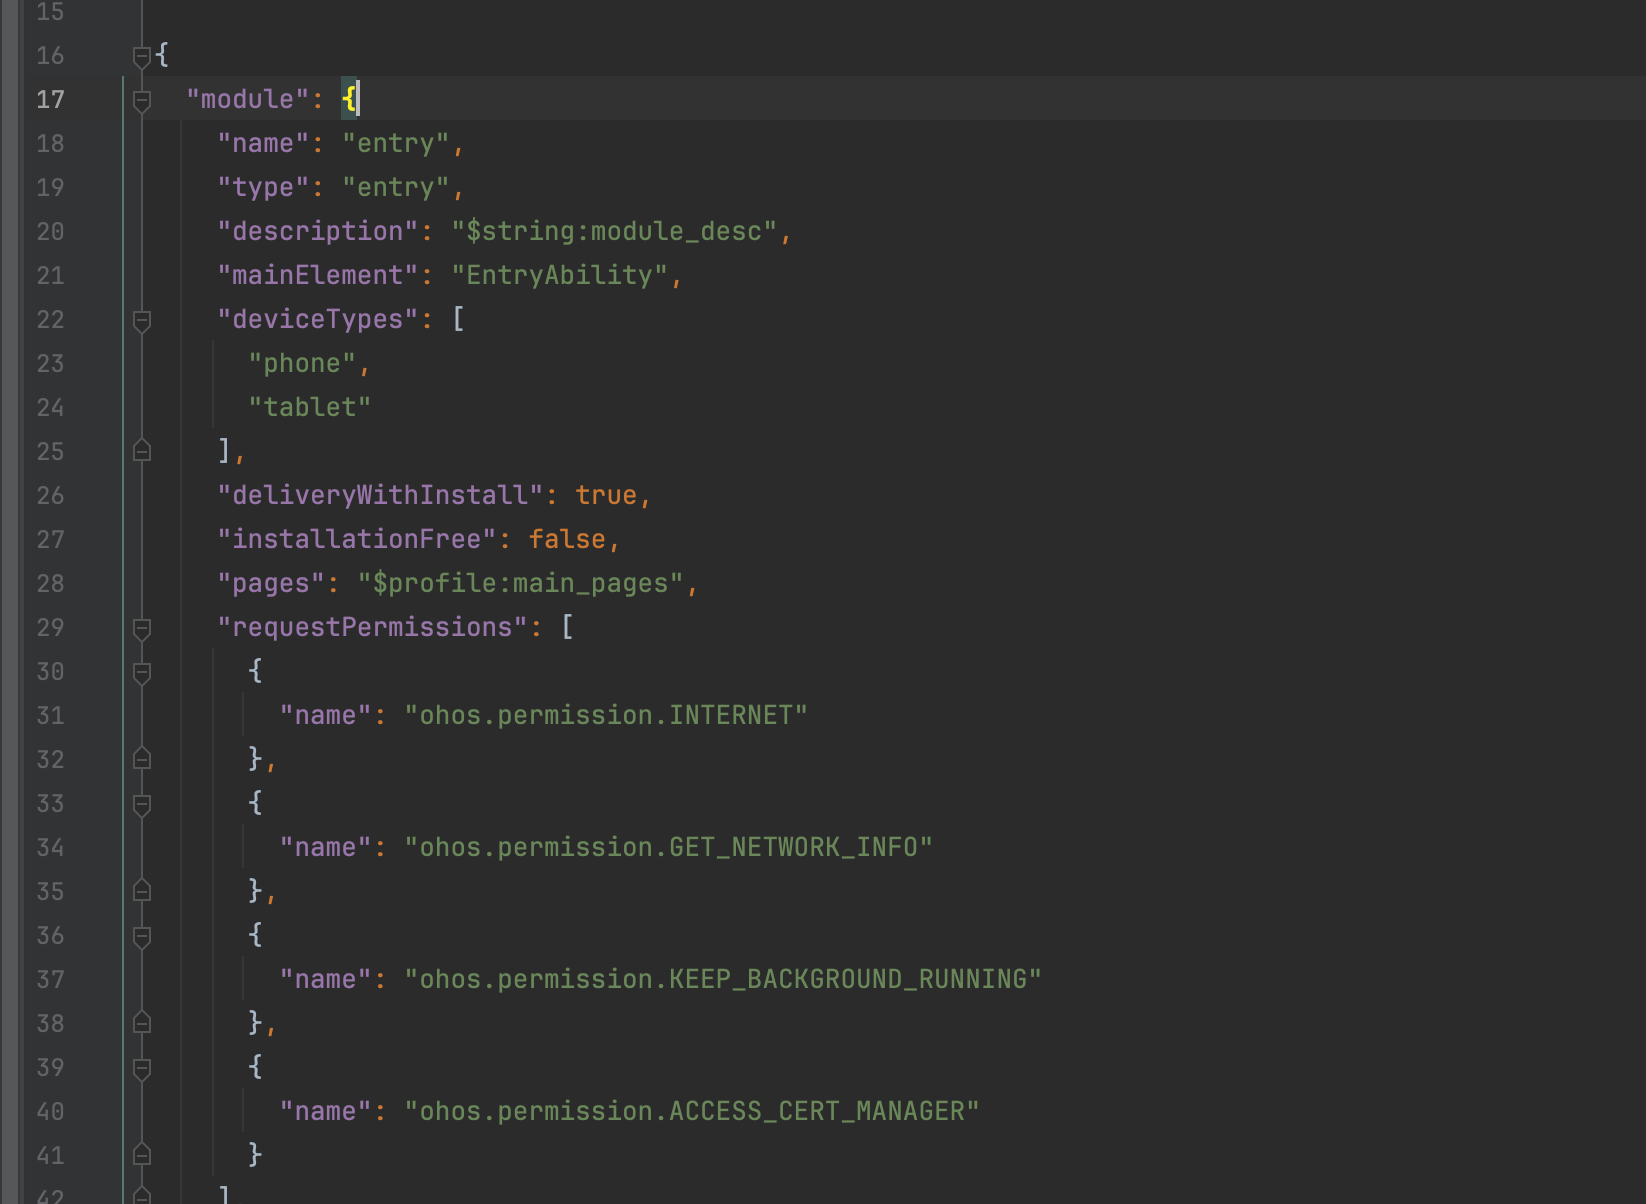Fold the "deviceTypes" array on line 22
1646x1204 pixels.
point(142,320)
